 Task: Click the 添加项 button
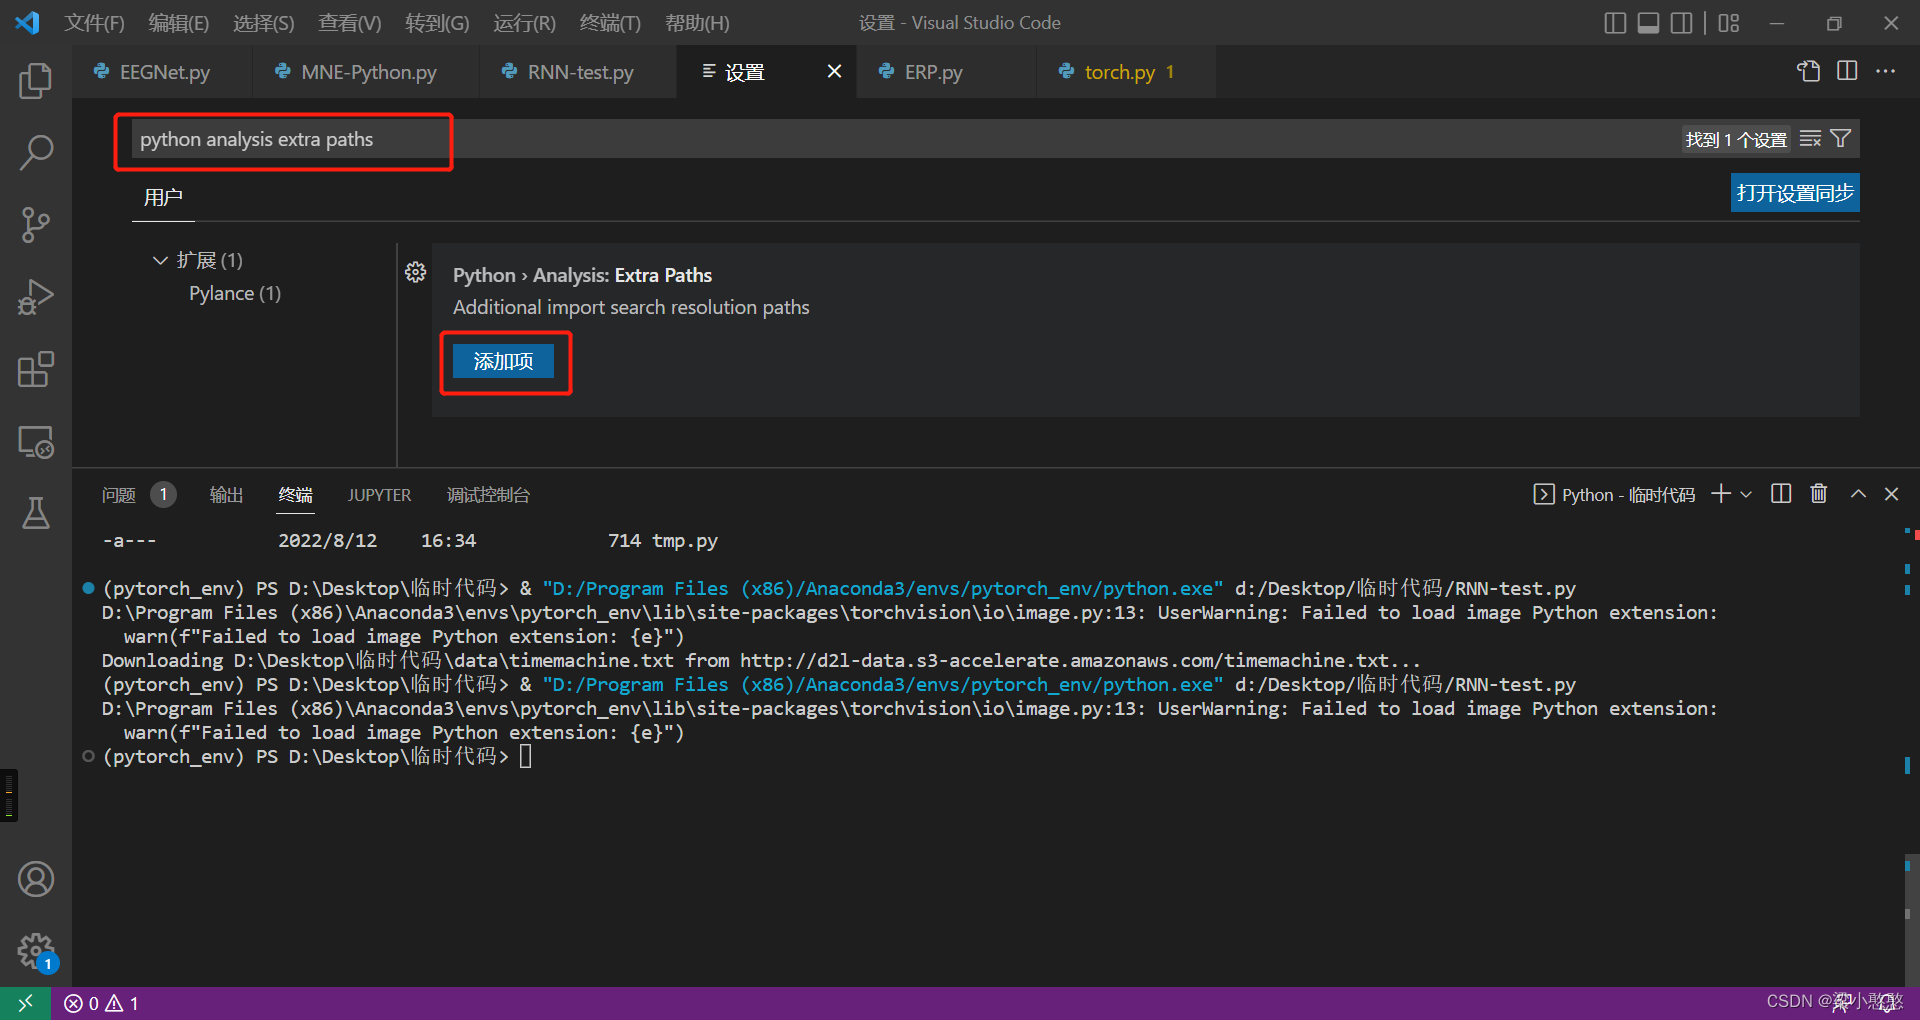[x=503, y=361]
